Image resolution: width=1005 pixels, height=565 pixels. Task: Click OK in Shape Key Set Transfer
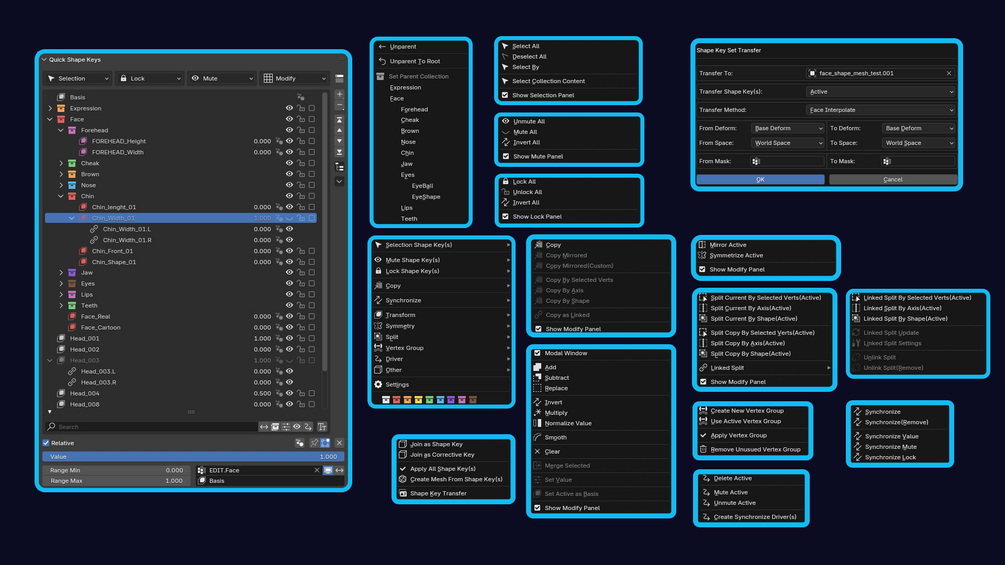[x=760, y=179]
